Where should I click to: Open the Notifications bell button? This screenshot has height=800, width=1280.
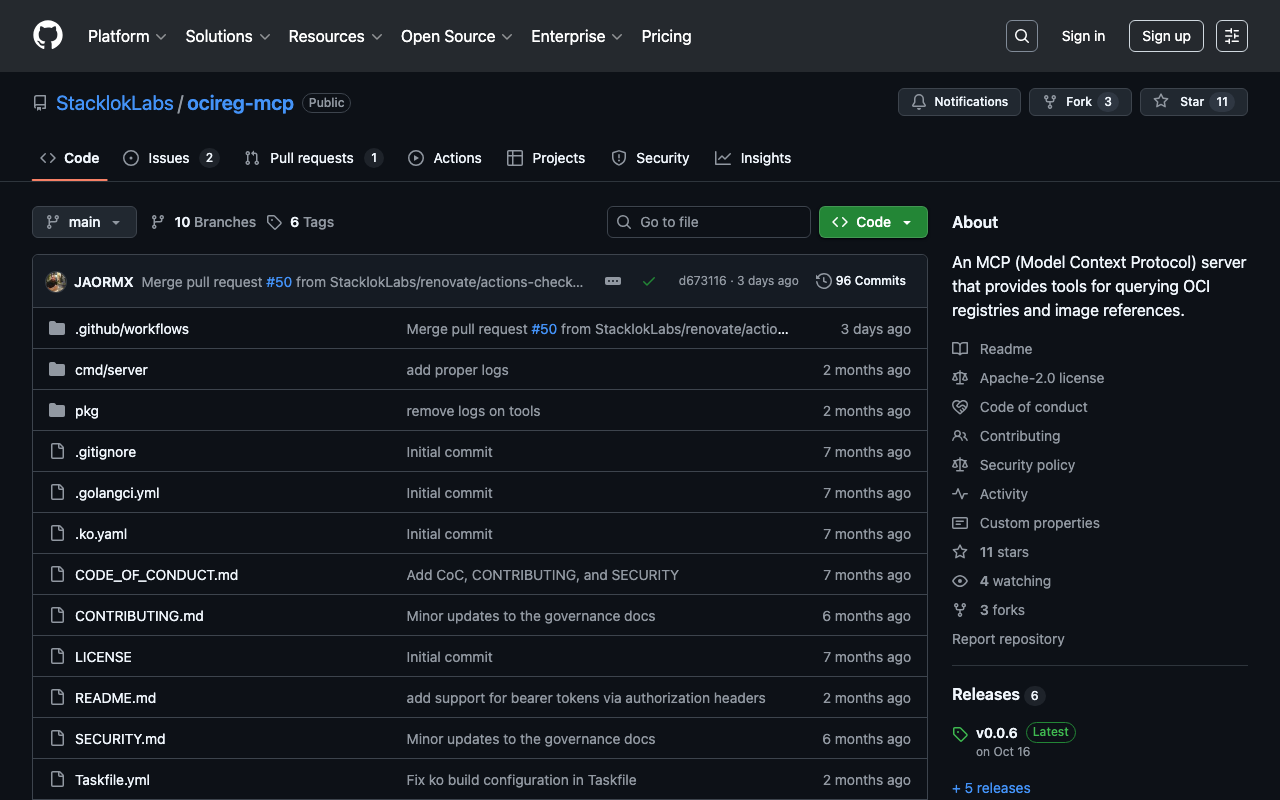click(x=959, y=102)
